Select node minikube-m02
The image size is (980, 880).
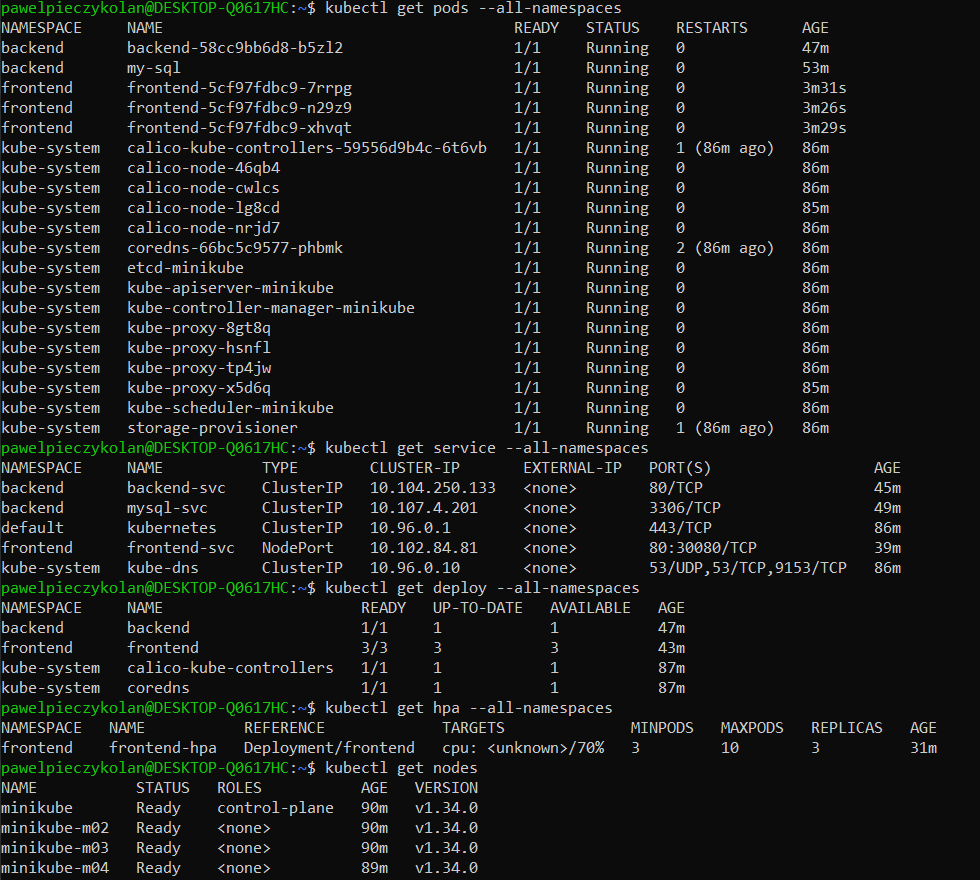pyautogui.click(x=55, y=828)
